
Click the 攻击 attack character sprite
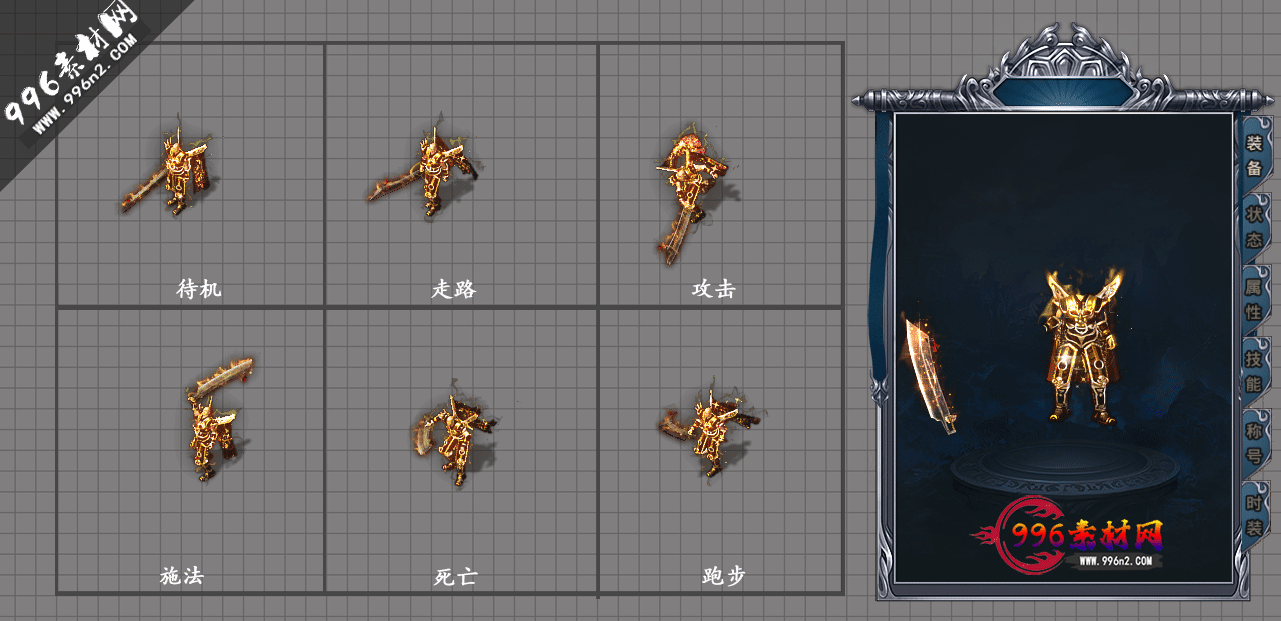click(x=689, y=193)
